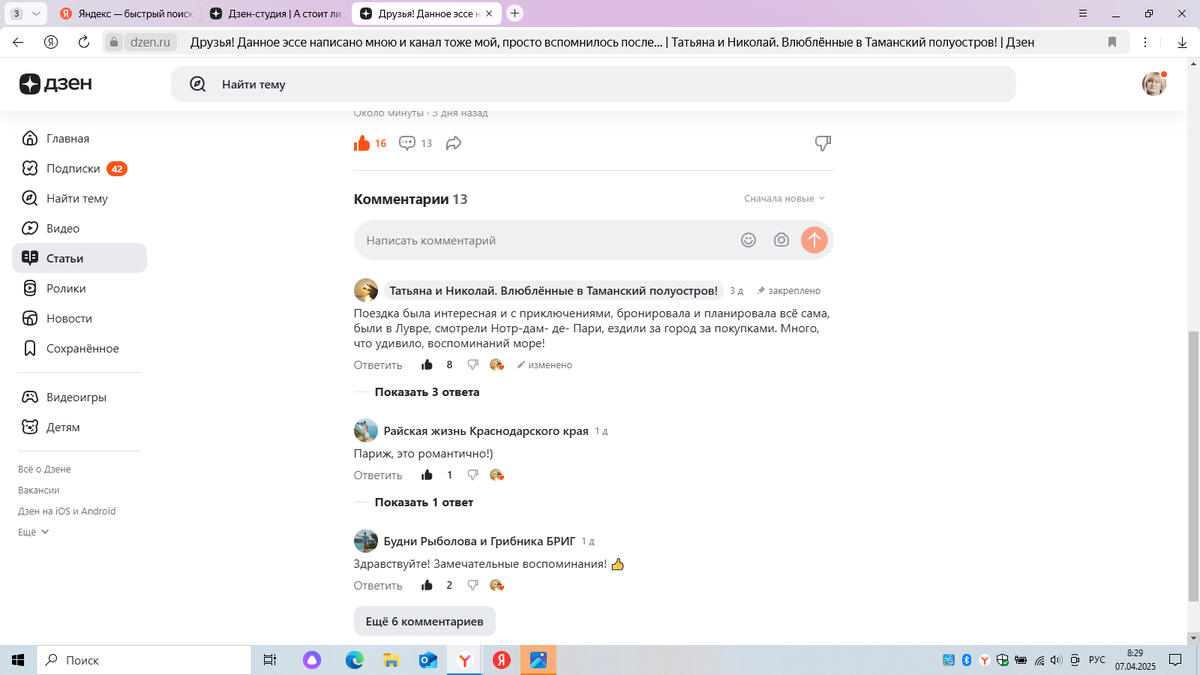Click the Dzen logo in the header
1200x675 pixels.
[55, 84]
